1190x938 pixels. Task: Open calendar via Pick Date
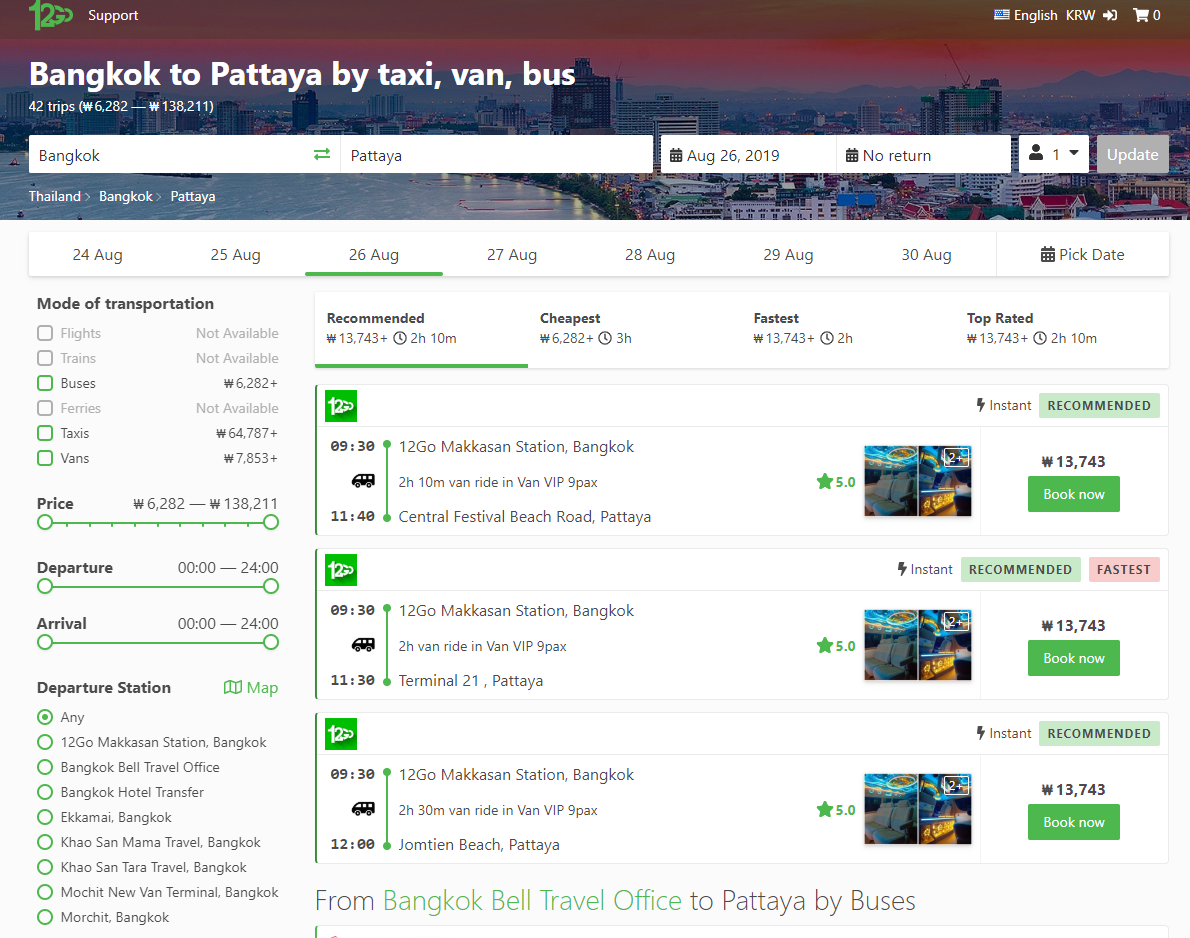(x=1082, y=254)
